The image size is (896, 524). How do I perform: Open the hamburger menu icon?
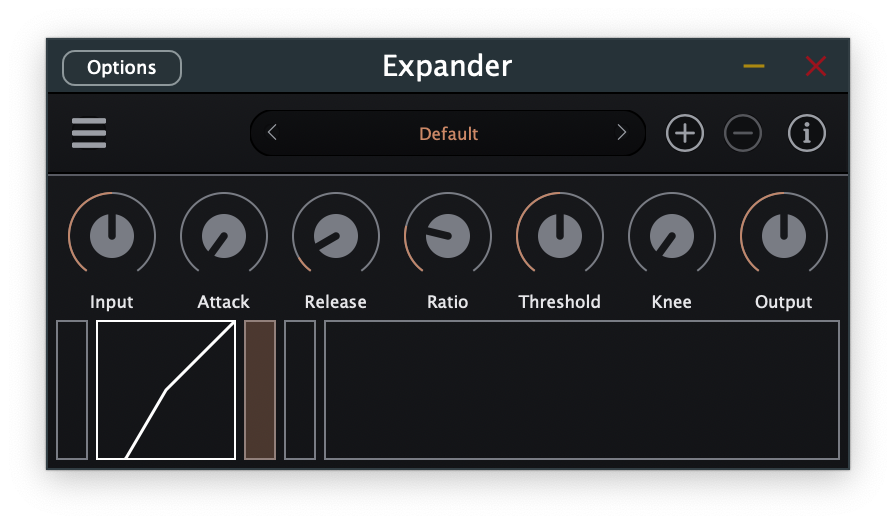tap(89, 133)
